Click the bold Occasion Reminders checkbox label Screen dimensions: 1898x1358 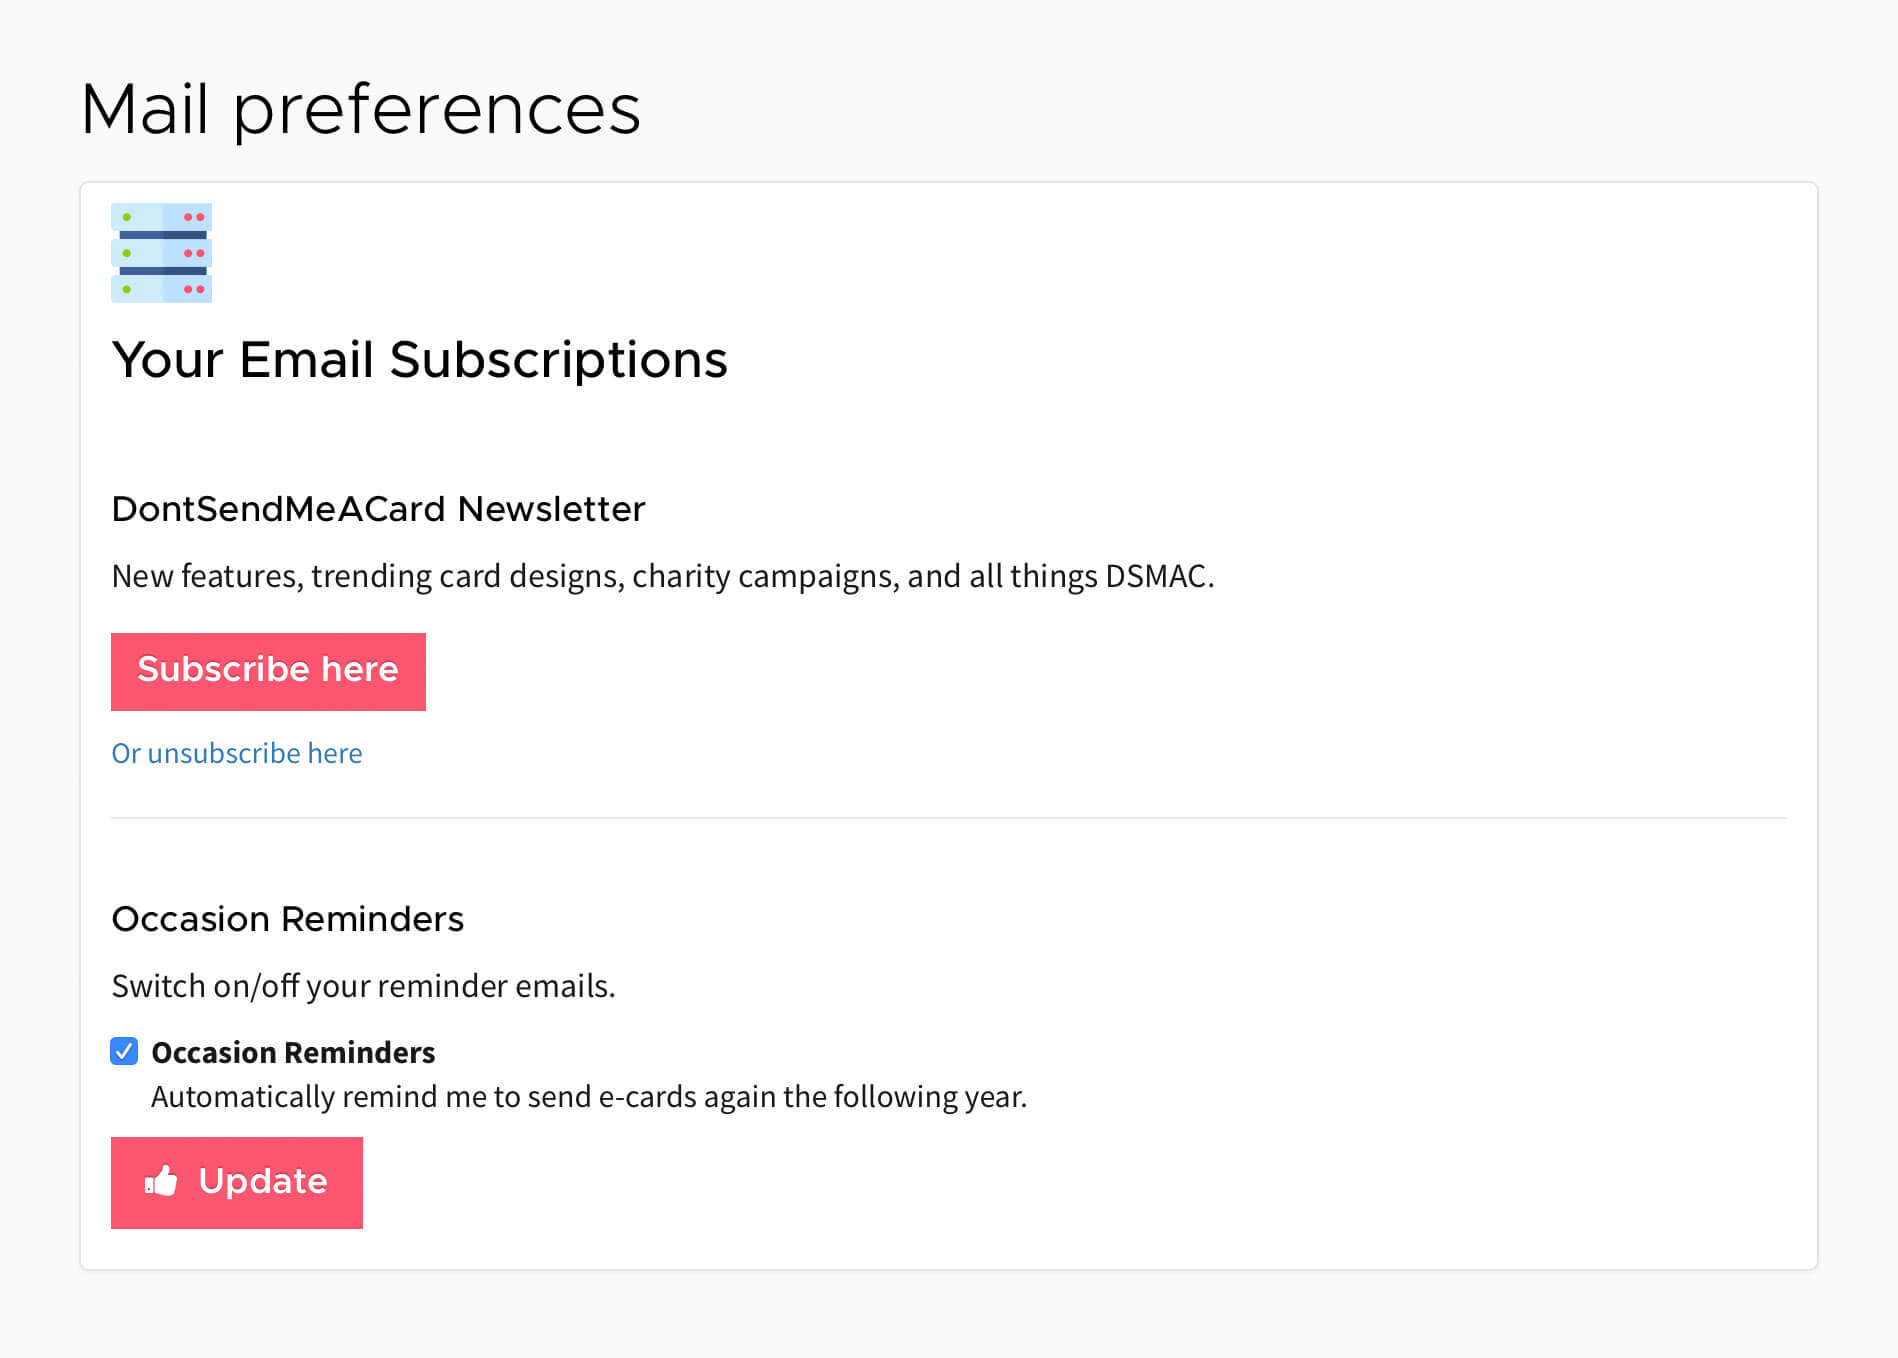pyautogui.click(x=293, y=1052)
